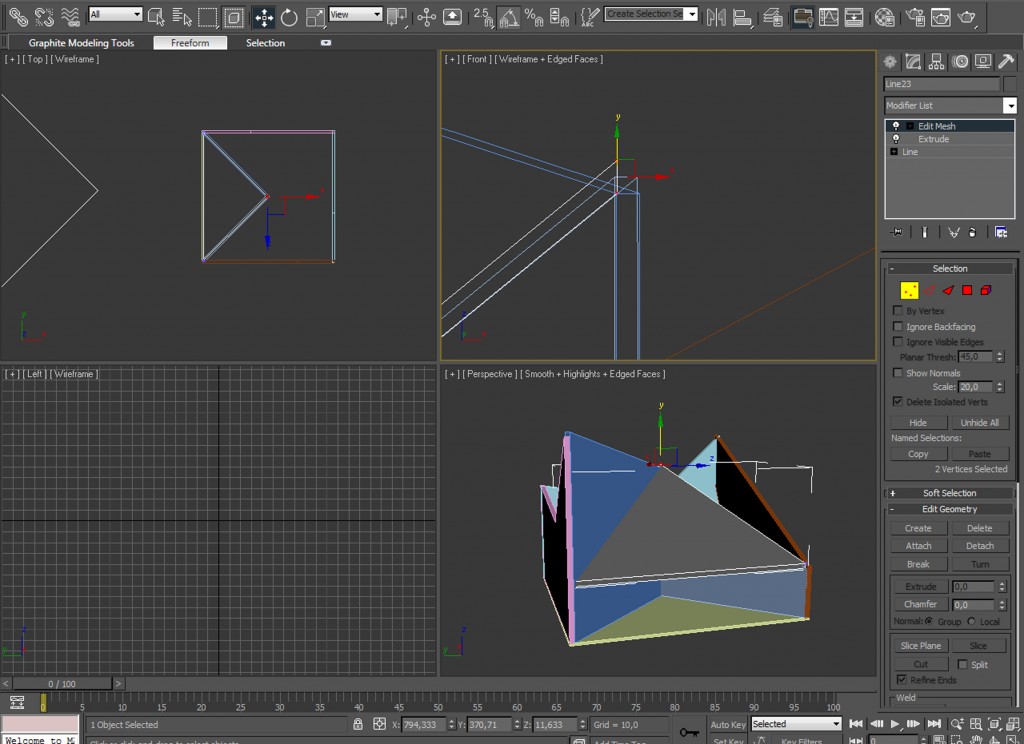
Task: Enable Ignore Visible Edges checkbox
Action: coord(898,342)
